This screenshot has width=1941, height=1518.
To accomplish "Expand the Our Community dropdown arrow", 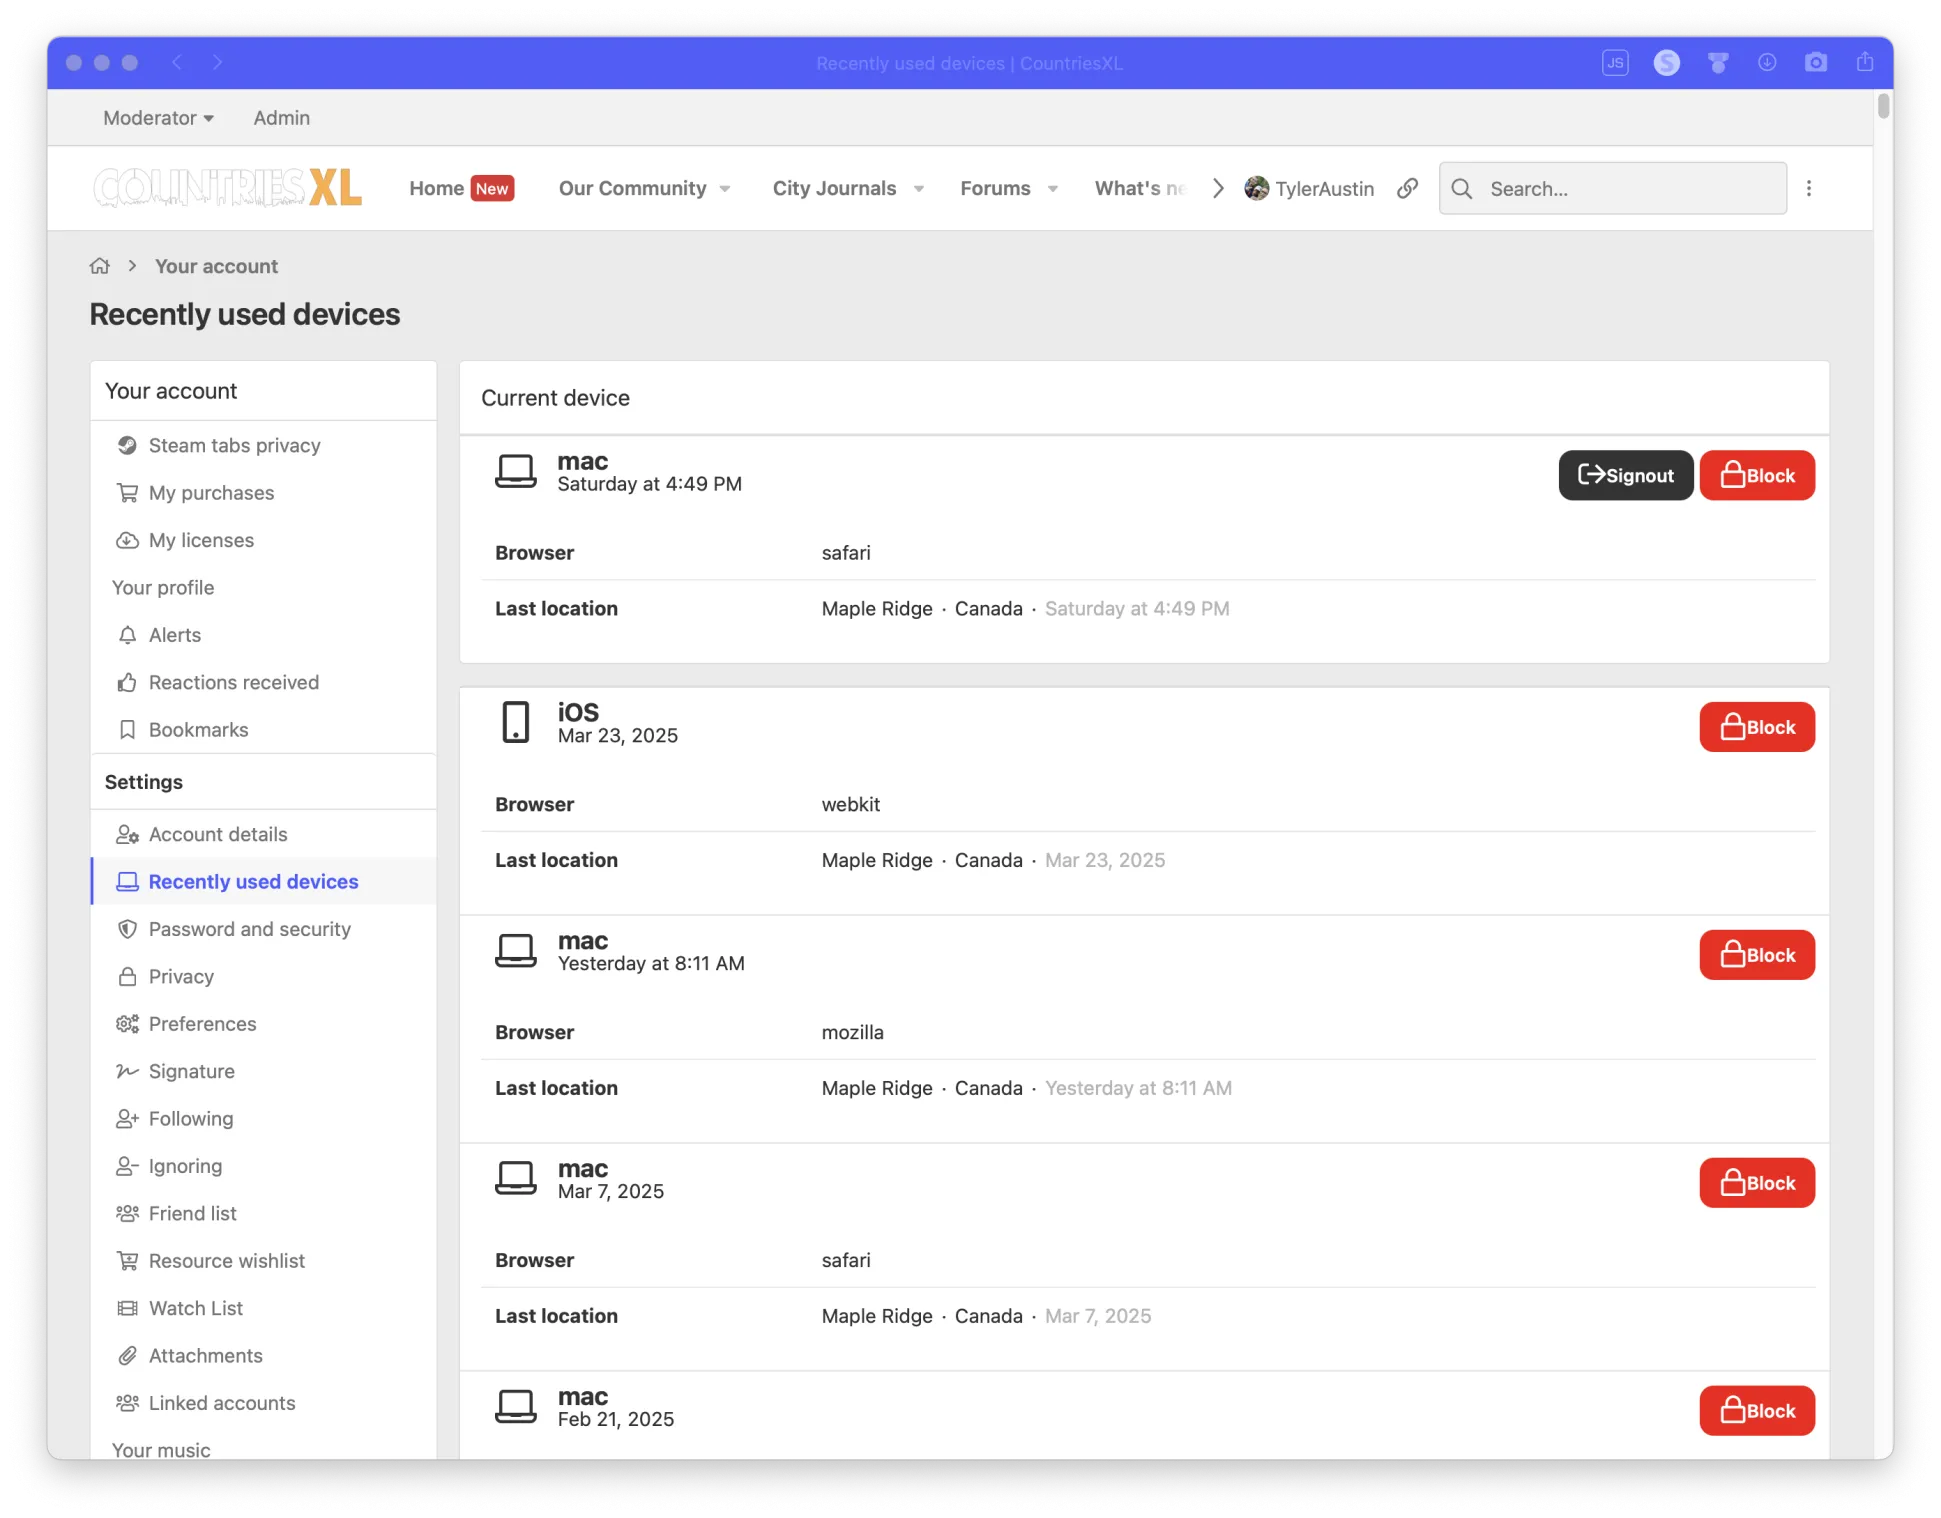I will [725, 189].
